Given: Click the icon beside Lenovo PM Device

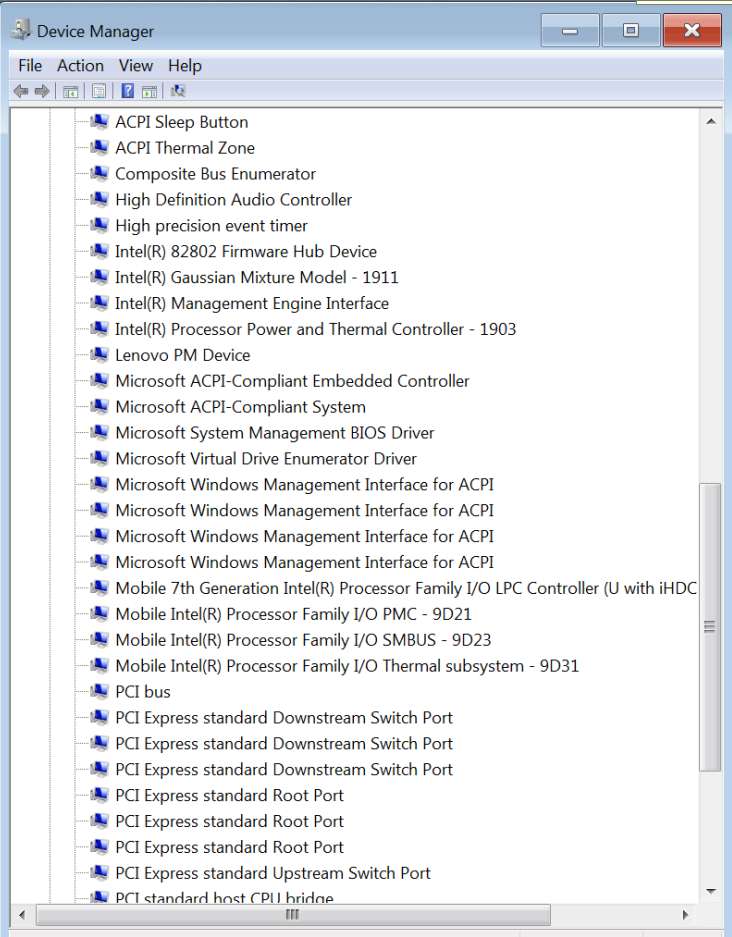Looking at the screenshot, I should (99, 354).
